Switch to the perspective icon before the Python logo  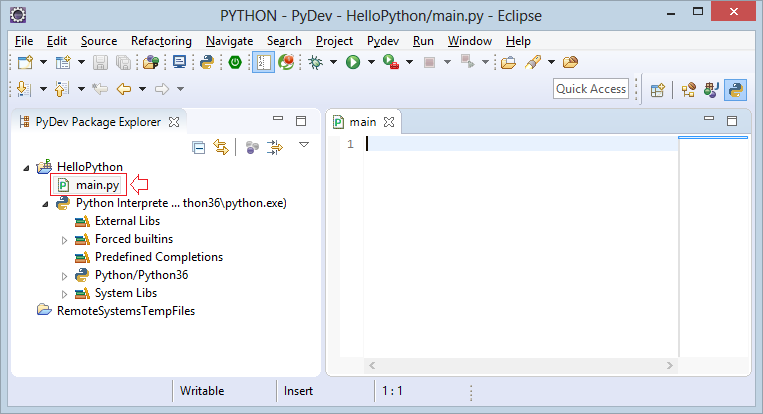click(x=711, y=90)
